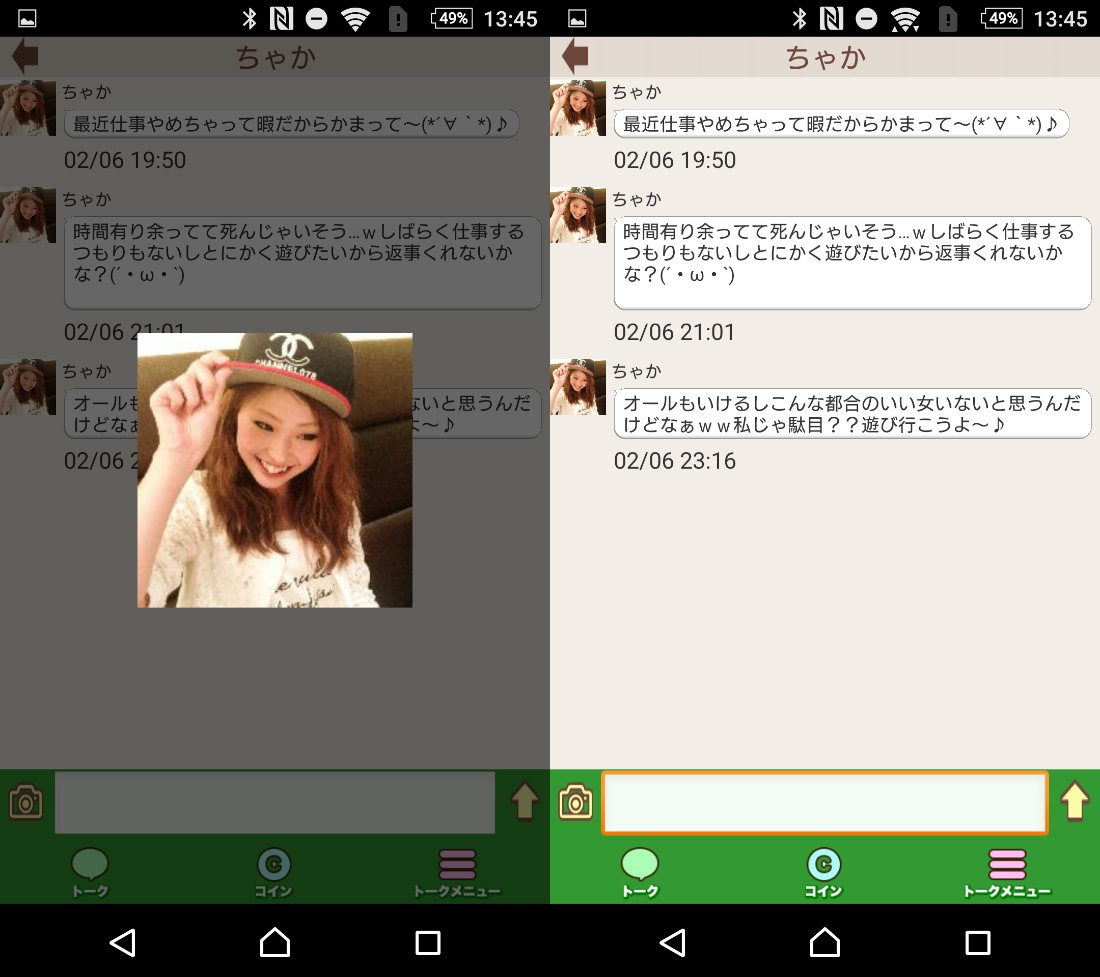The image size is (1100, 977).
Task: Open dimmed トークメニュー on the left screen
Action: (x=457, y=872)
